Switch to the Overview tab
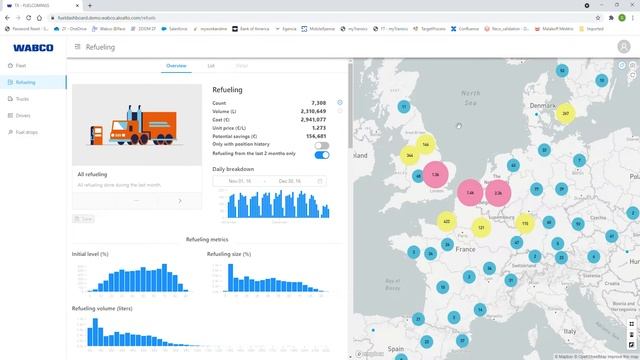640x360 pixels. click(176, 66)
